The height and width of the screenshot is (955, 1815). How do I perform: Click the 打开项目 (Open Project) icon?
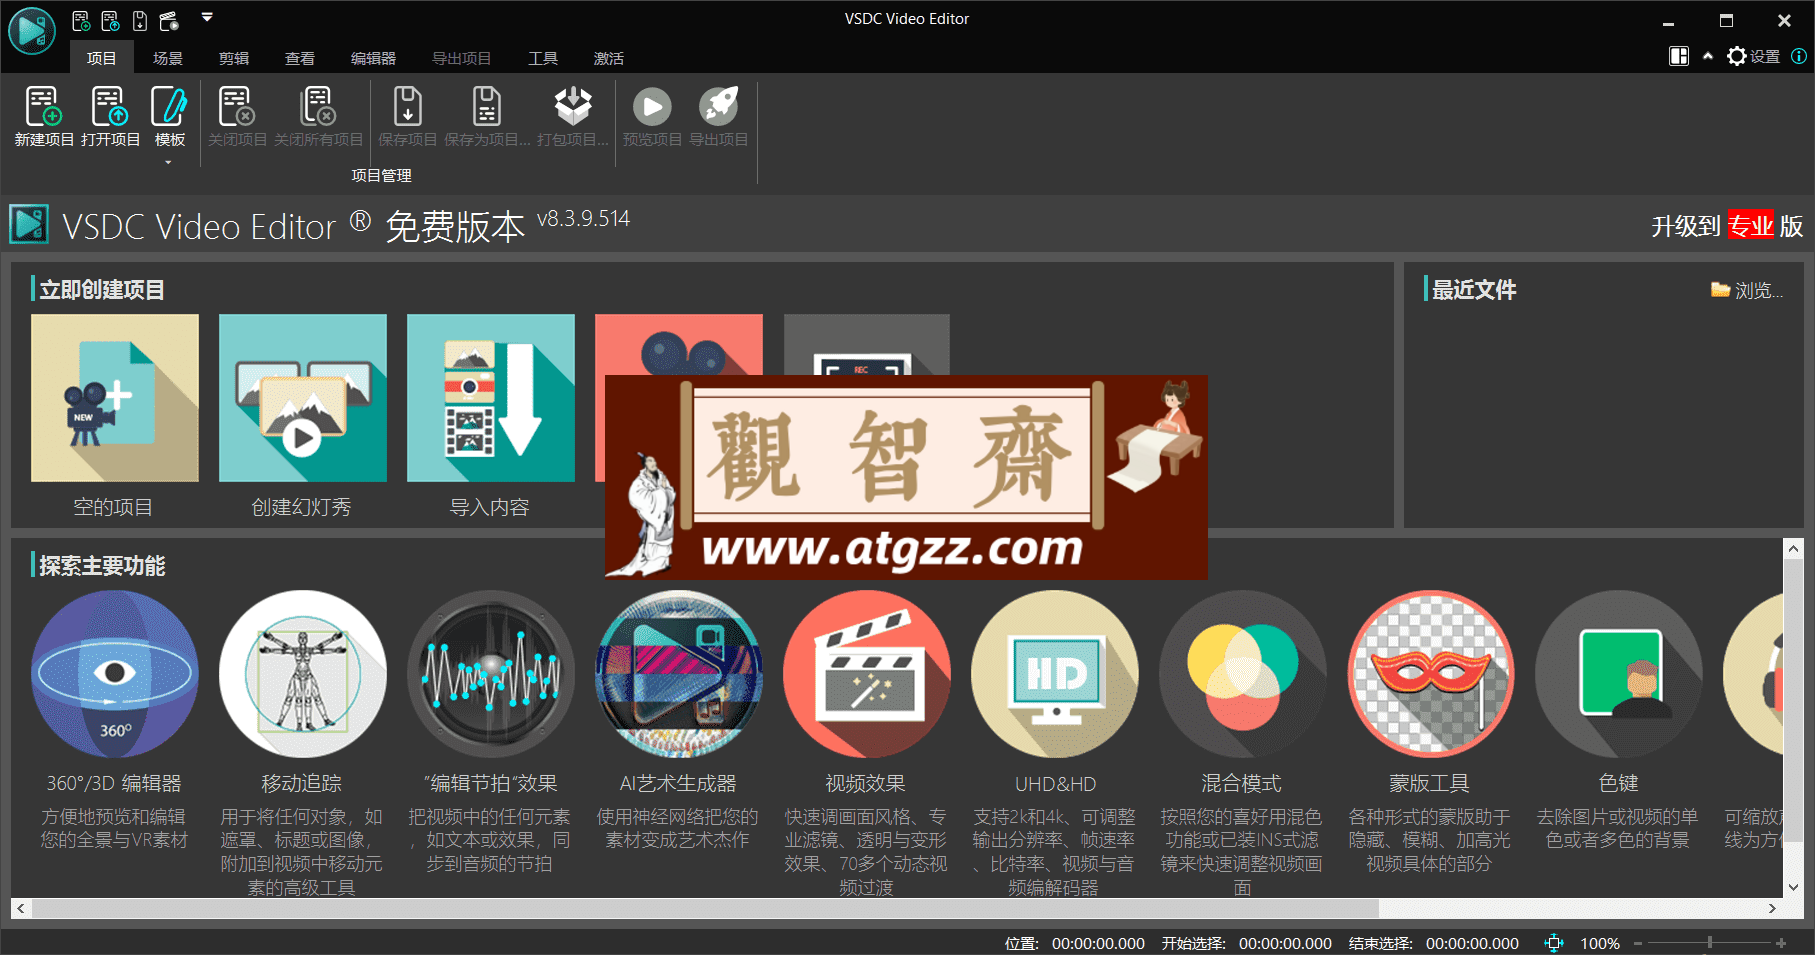[110, 106]
